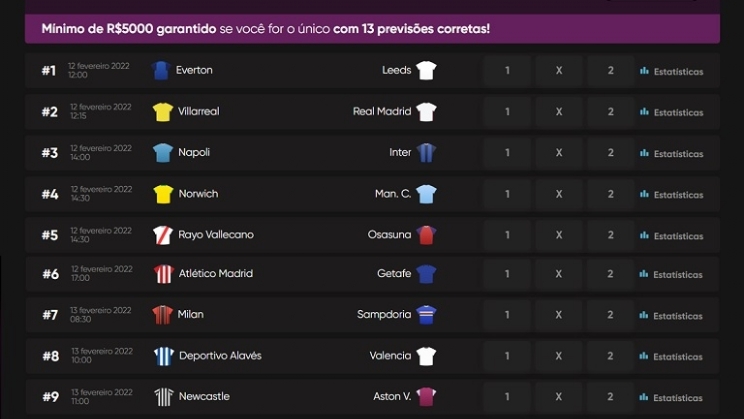Viewport: 744px width, 419px height.
Task: Click the Rayo Vallecano team name
Action: point(216,235)
